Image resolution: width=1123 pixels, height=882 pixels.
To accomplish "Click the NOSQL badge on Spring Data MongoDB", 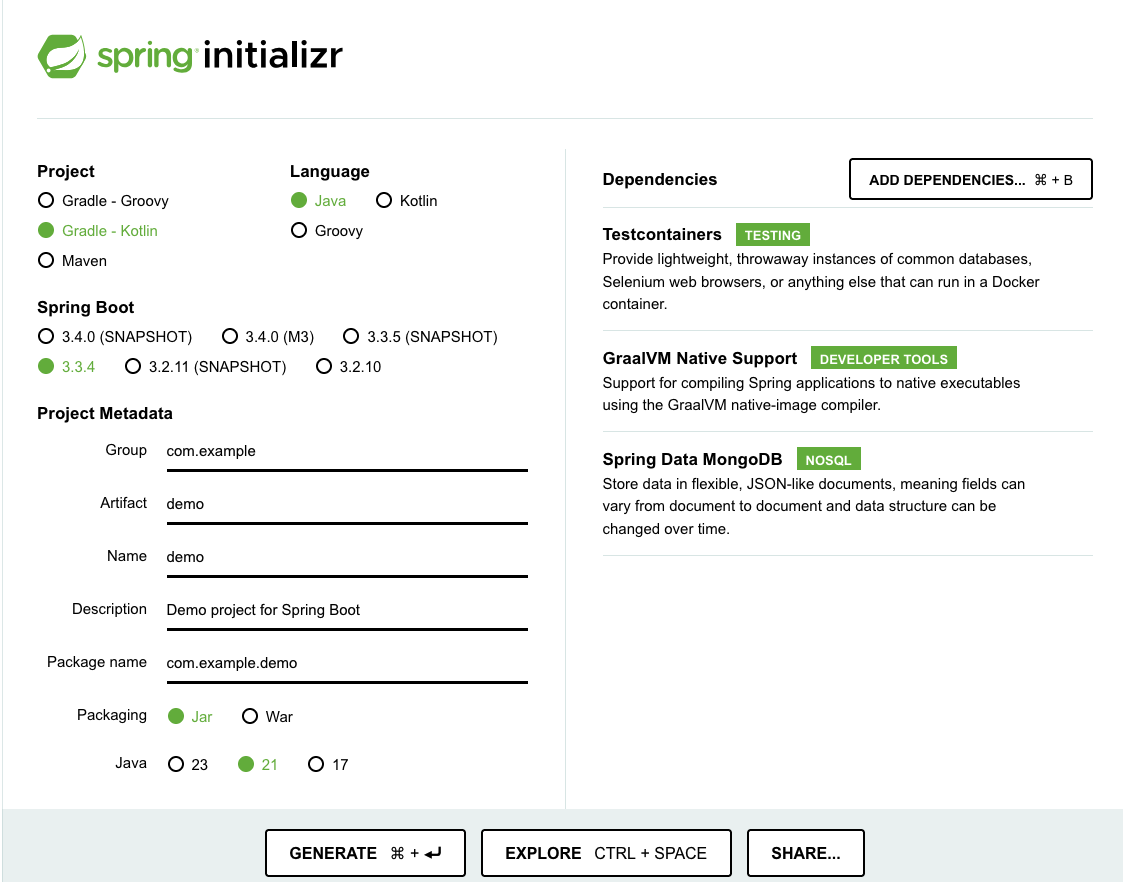I will click(829, 458).
